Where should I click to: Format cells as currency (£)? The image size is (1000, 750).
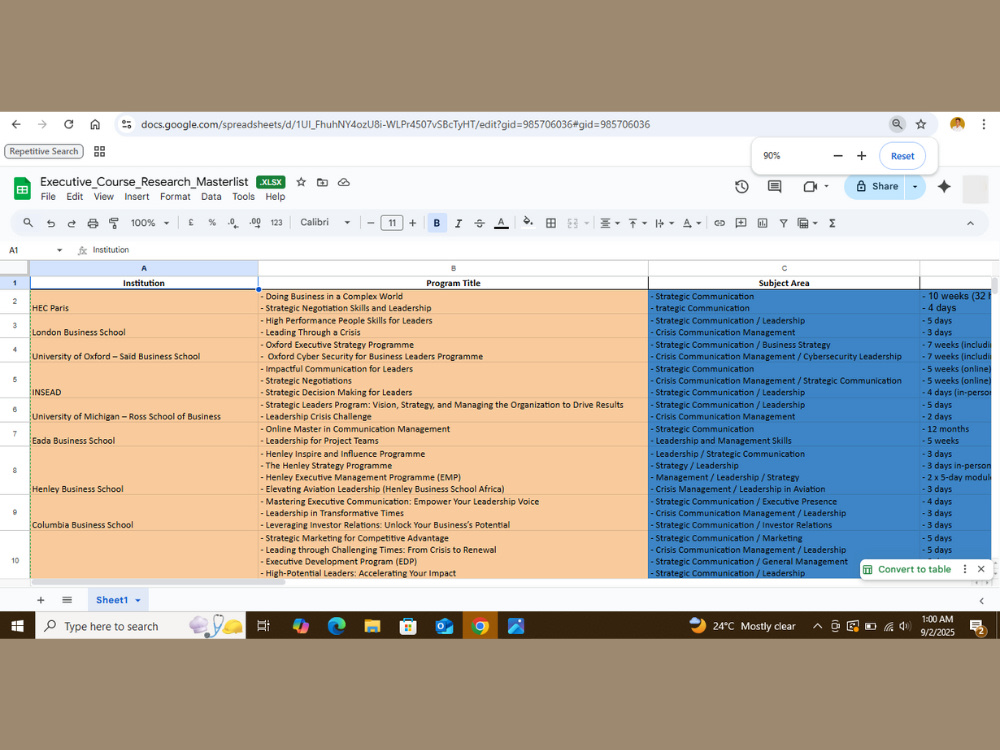click(191, 223)
